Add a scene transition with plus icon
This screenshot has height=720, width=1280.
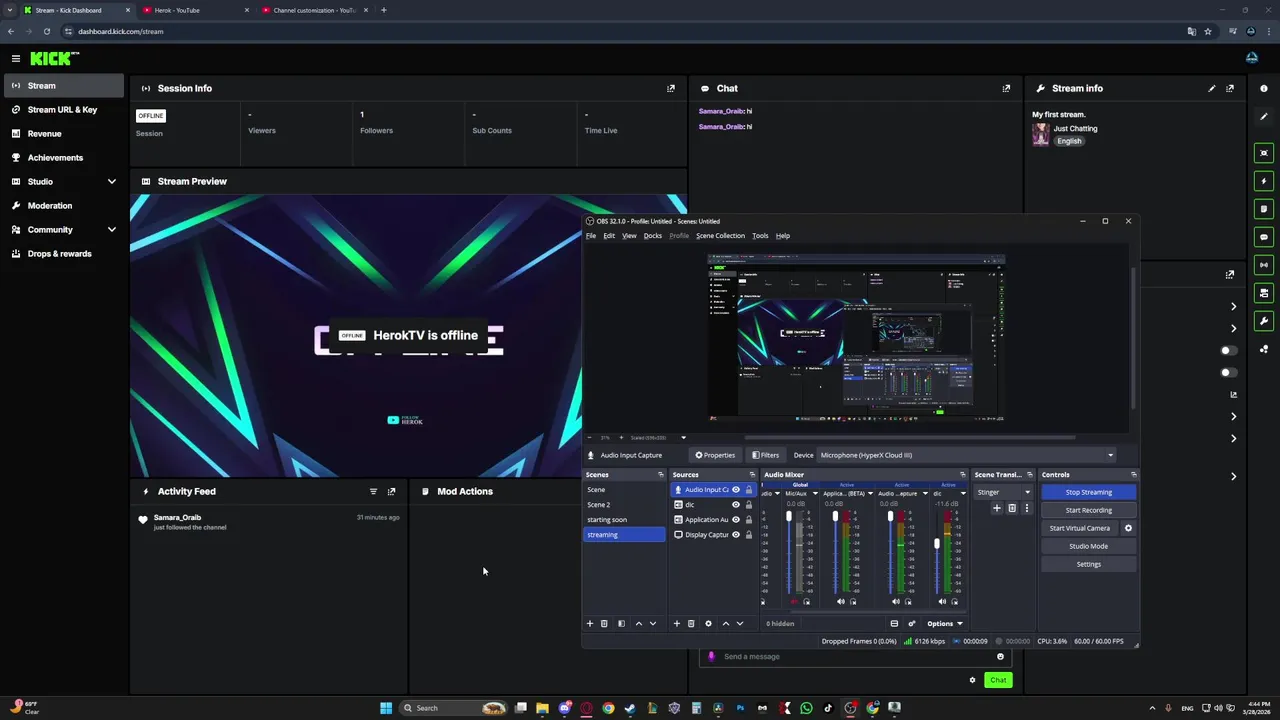pos(997,508)
